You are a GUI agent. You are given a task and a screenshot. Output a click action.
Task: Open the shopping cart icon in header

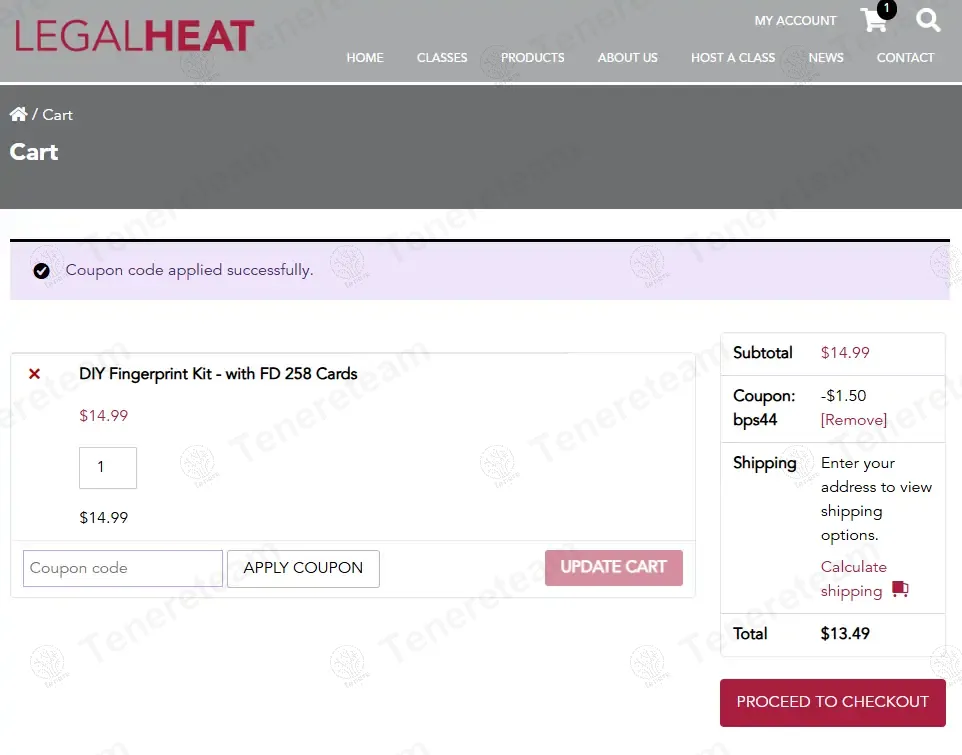tap(873, 20)
